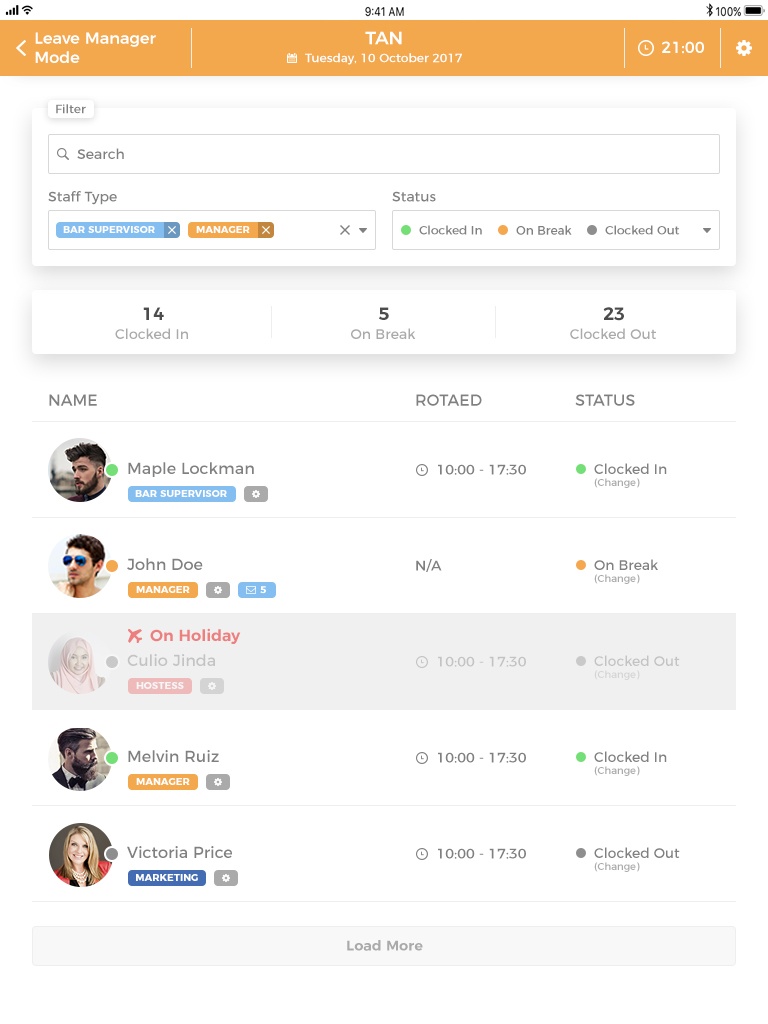Clear all Staff Type selections
The image size is (768, 1024).
[x=345, y=230]
